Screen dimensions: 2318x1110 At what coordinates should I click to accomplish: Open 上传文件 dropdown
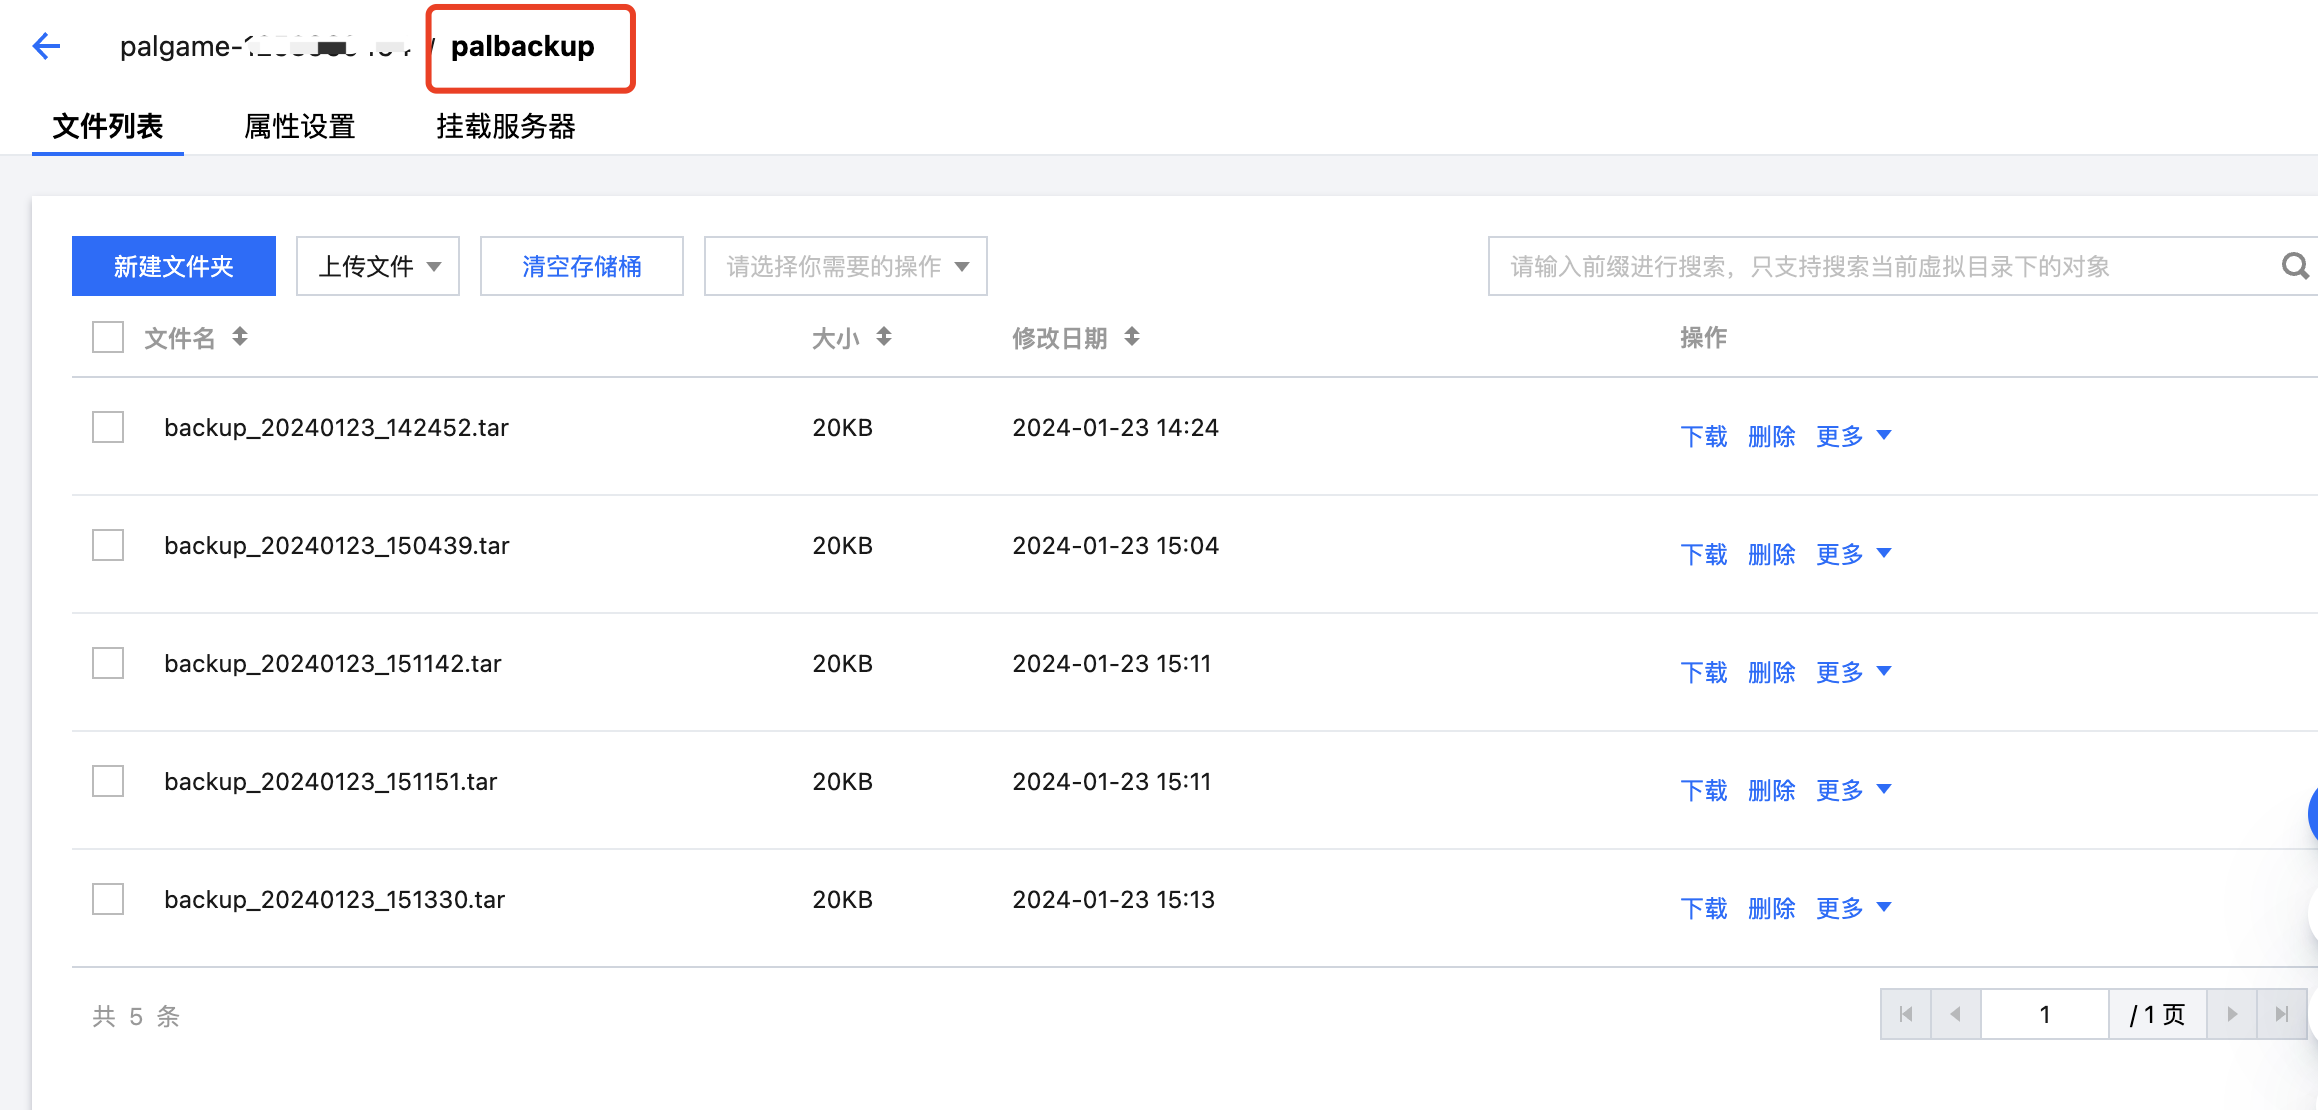pos(378,266)
